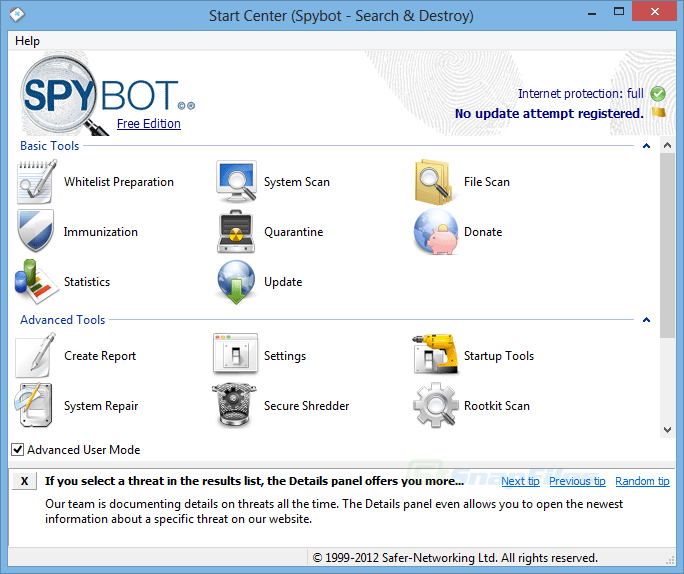684x574 pixels.
Task: Collapse the Advanced Tools section
Action: click(646, 320)
